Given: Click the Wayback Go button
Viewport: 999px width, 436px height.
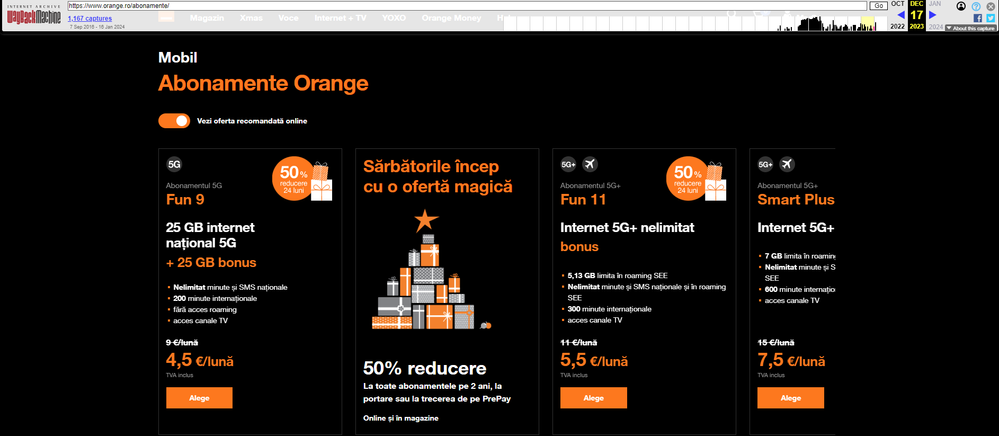Looking at the screenshot, I should (878, 5).
